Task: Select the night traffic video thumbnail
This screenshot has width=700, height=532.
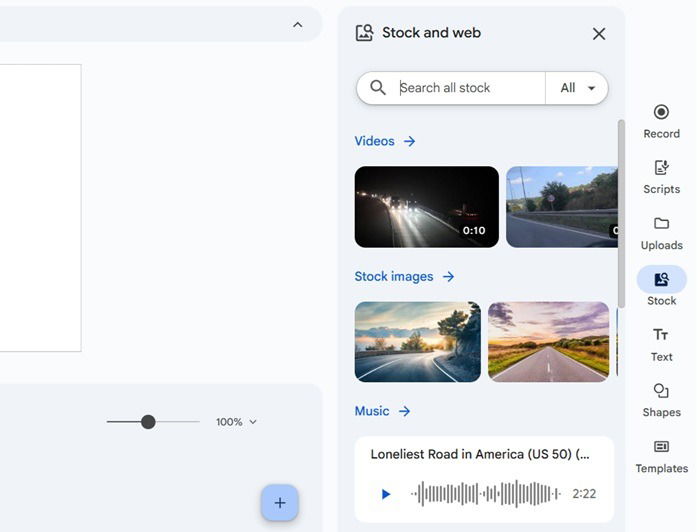Action: pos(426,207)
